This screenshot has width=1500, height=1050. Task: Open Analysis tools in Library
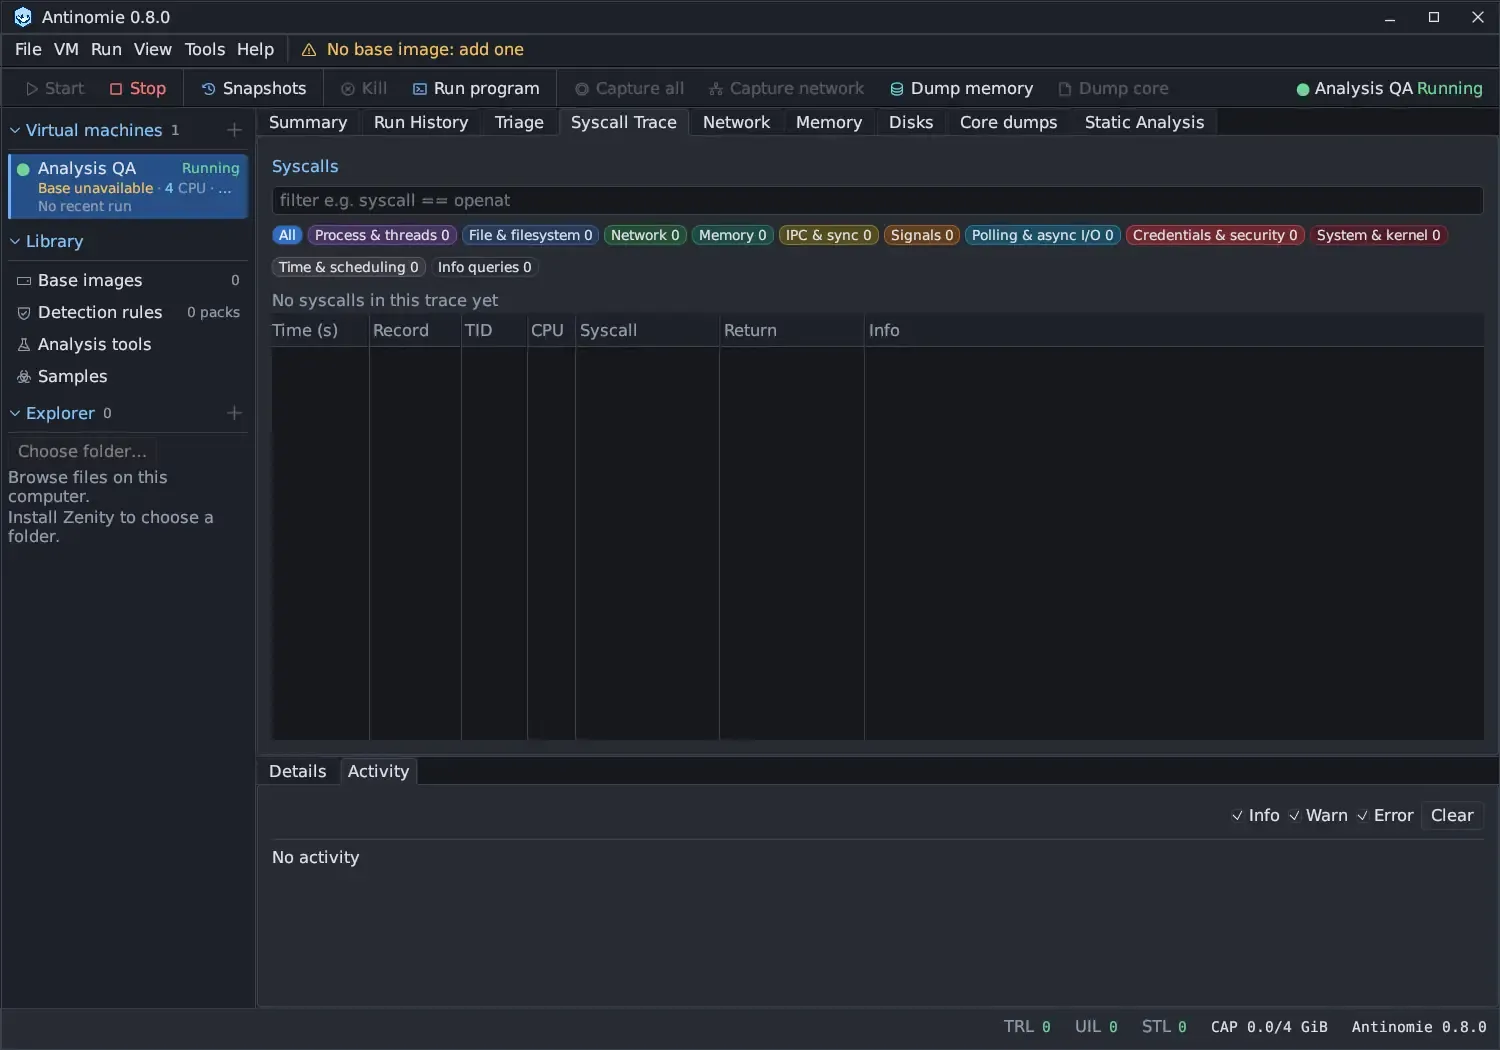(x=128, y=344)
